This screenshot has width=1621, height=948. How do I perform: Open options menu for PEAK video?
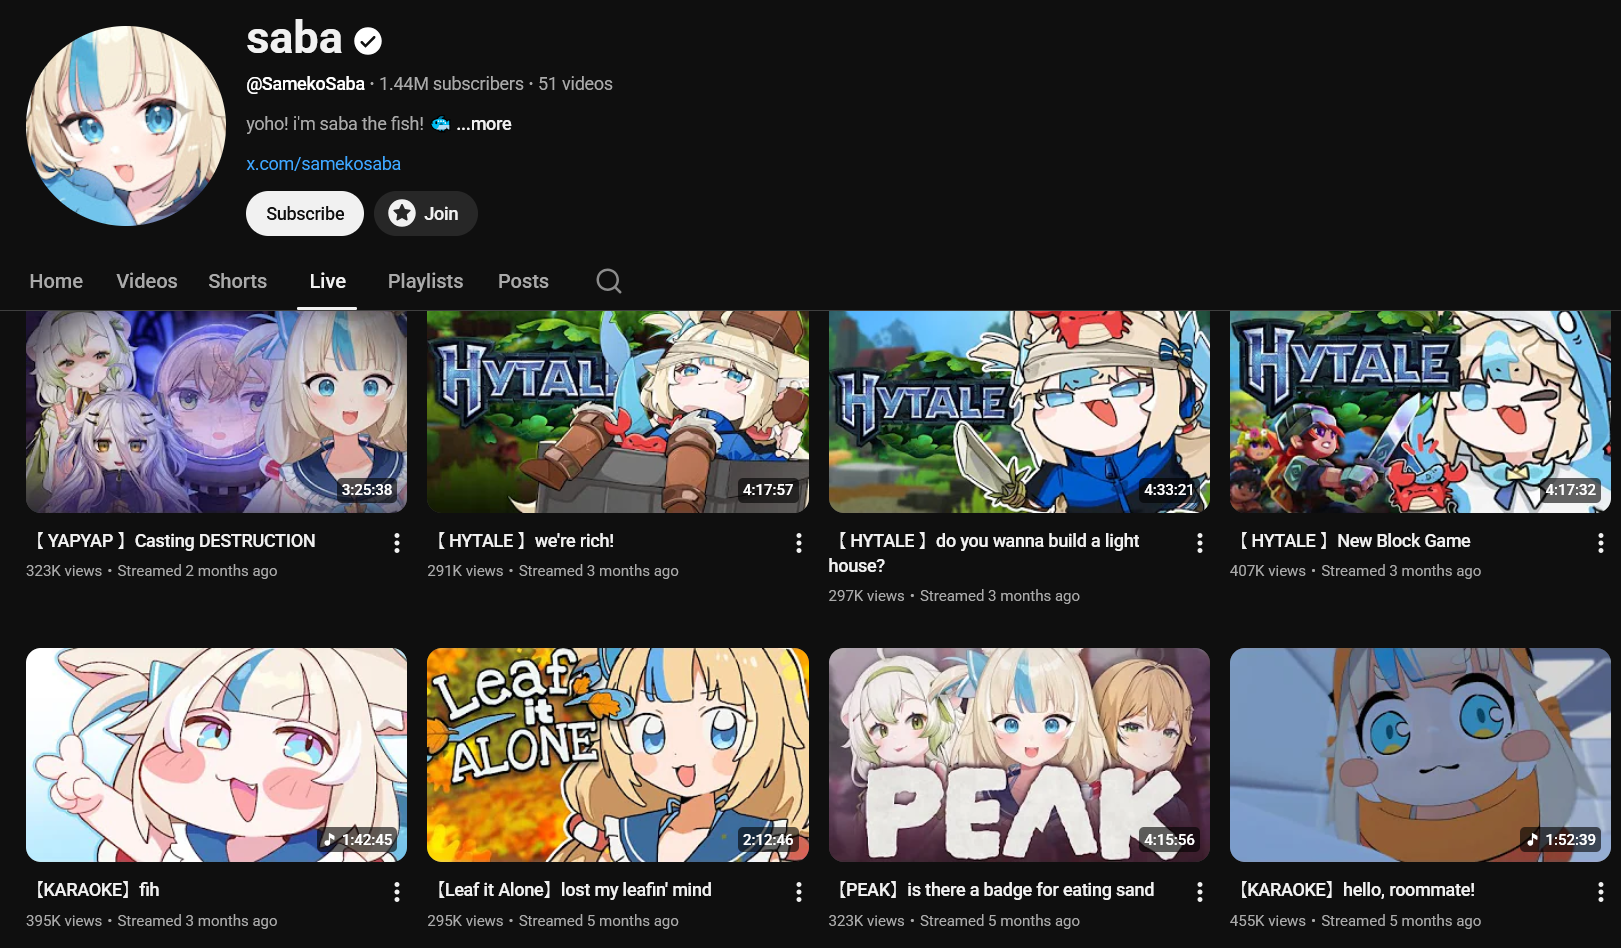point(1200,892)
